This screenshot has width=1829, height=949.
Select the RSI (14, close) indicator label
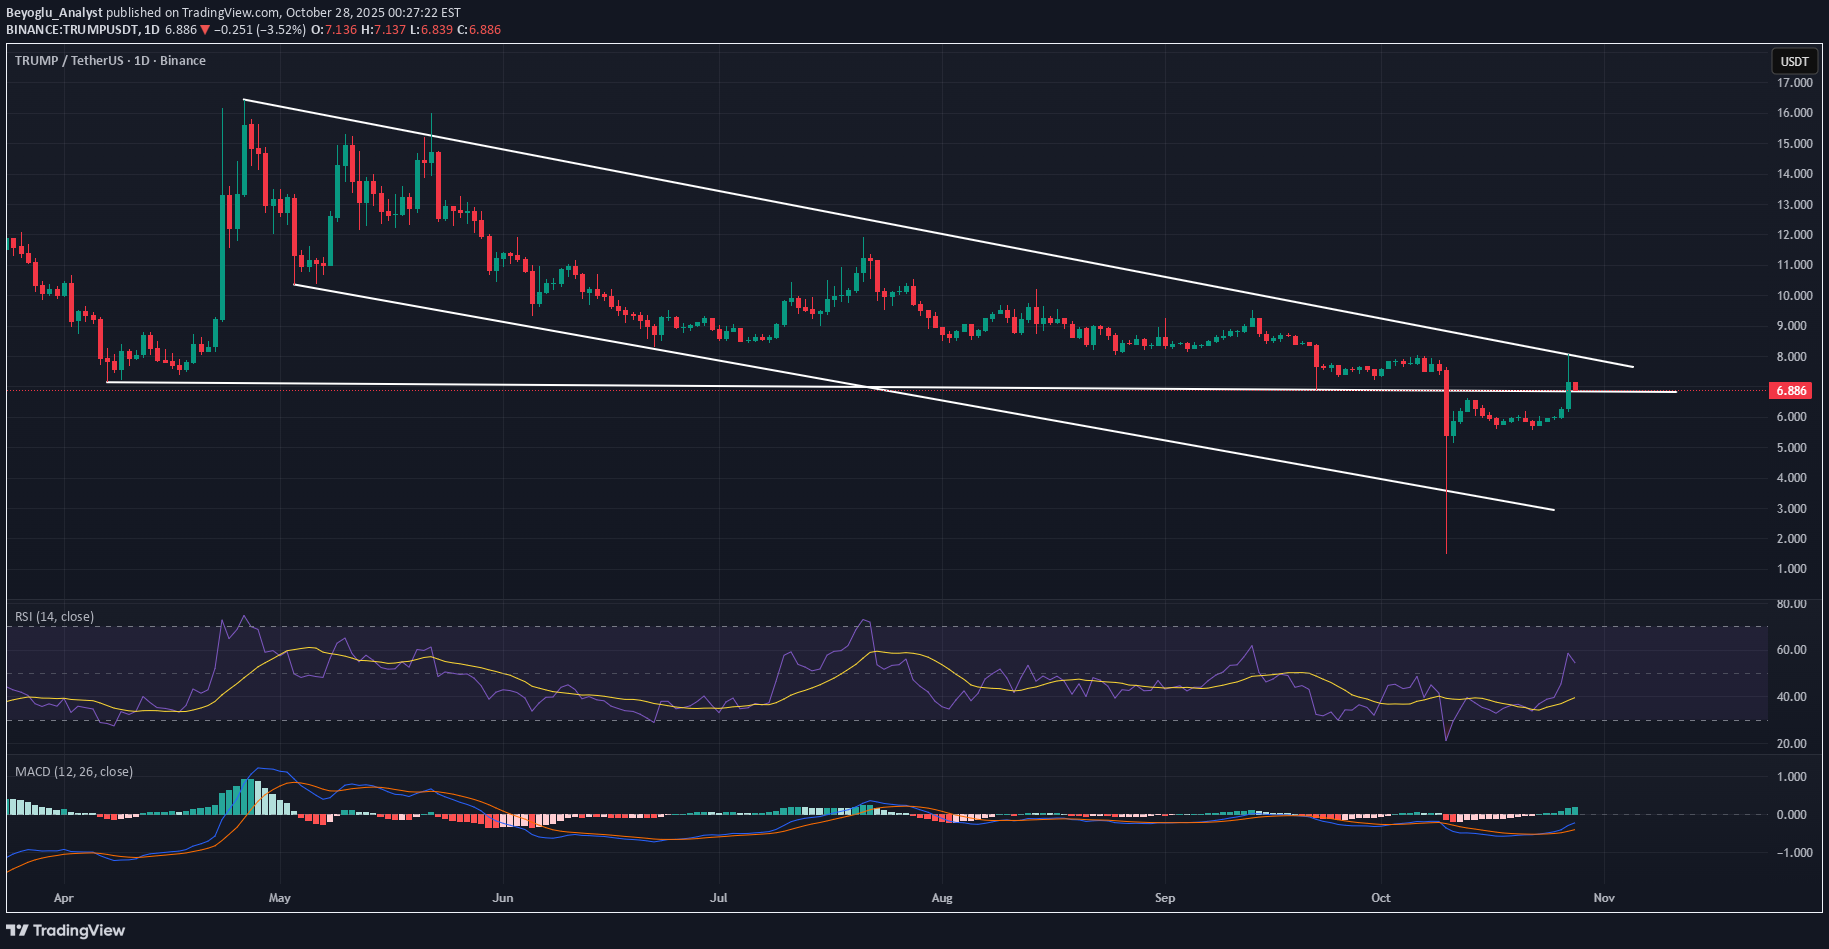55,617
